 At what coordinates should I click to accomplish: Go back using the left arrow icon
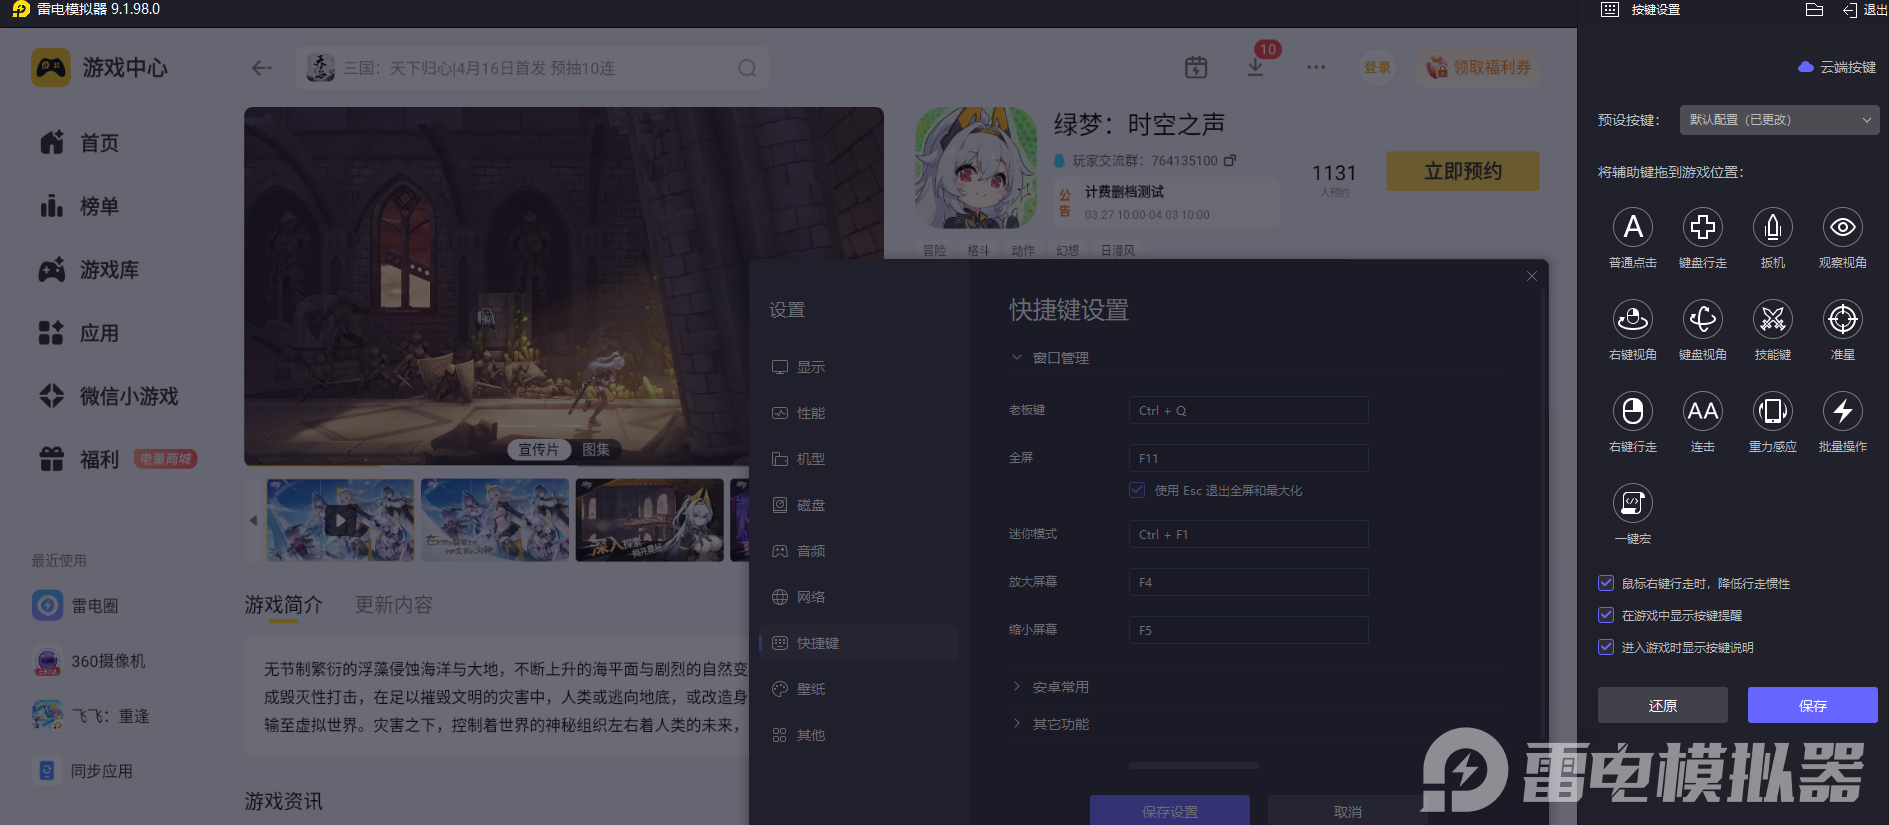pos(262,68)
